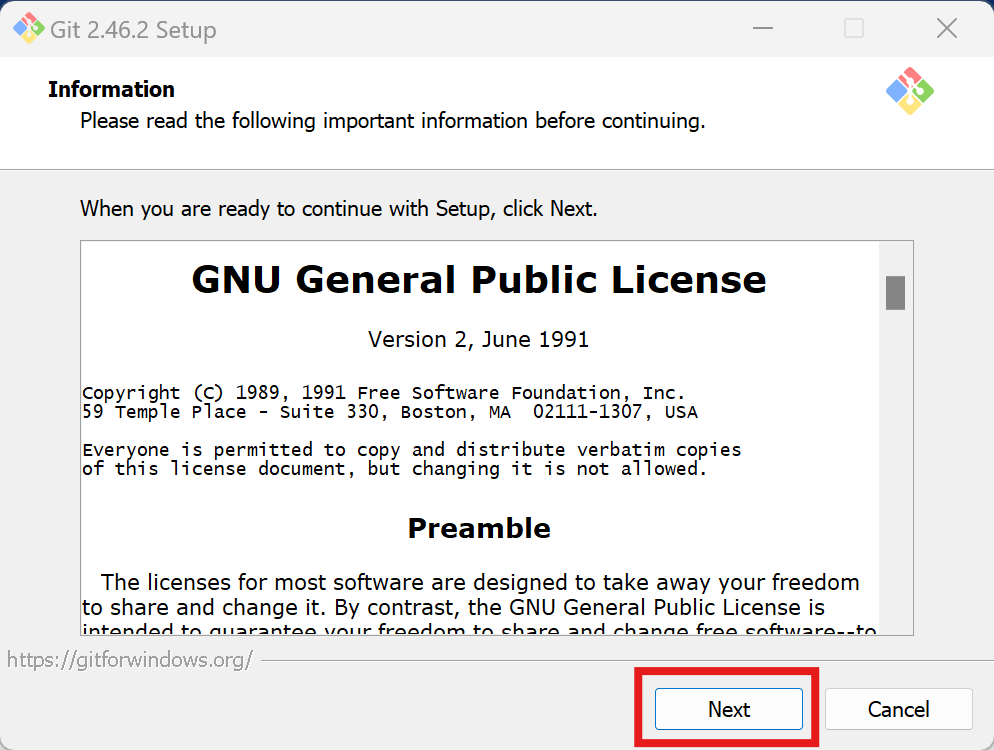Click 'of this license document' line
Viewport: 994px width, 750px height.
(x=394, y=469)
